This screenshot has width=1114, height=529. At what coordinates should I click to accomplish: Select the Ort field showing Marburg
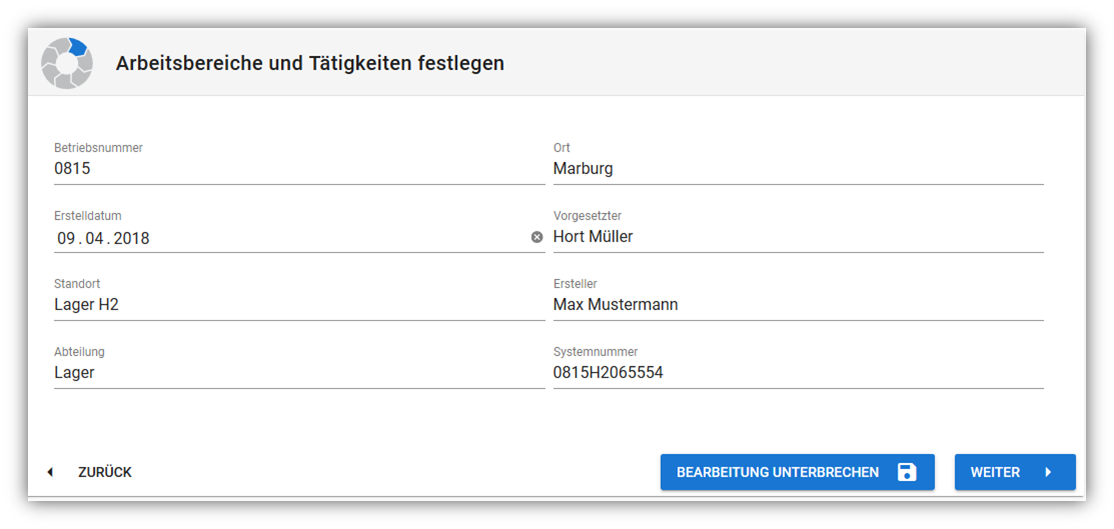coord(797,169)
